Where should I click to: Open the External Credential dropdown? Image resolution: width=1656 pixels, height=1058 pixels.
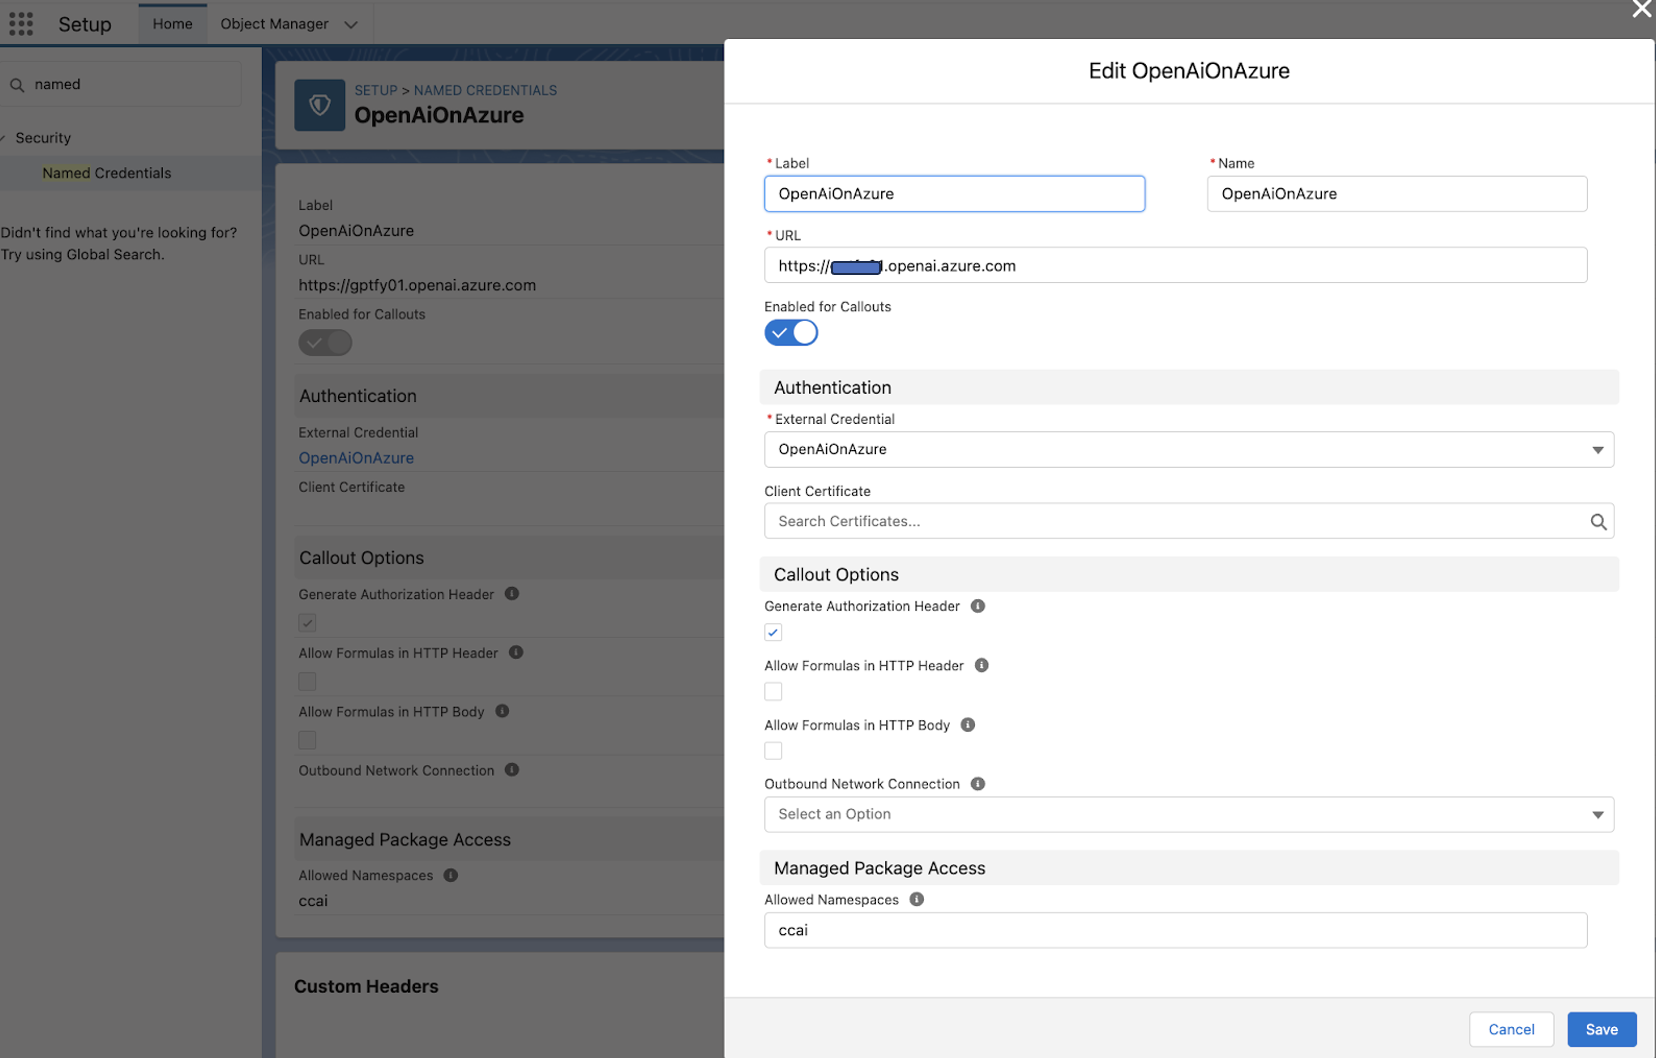coord(1188,450)
